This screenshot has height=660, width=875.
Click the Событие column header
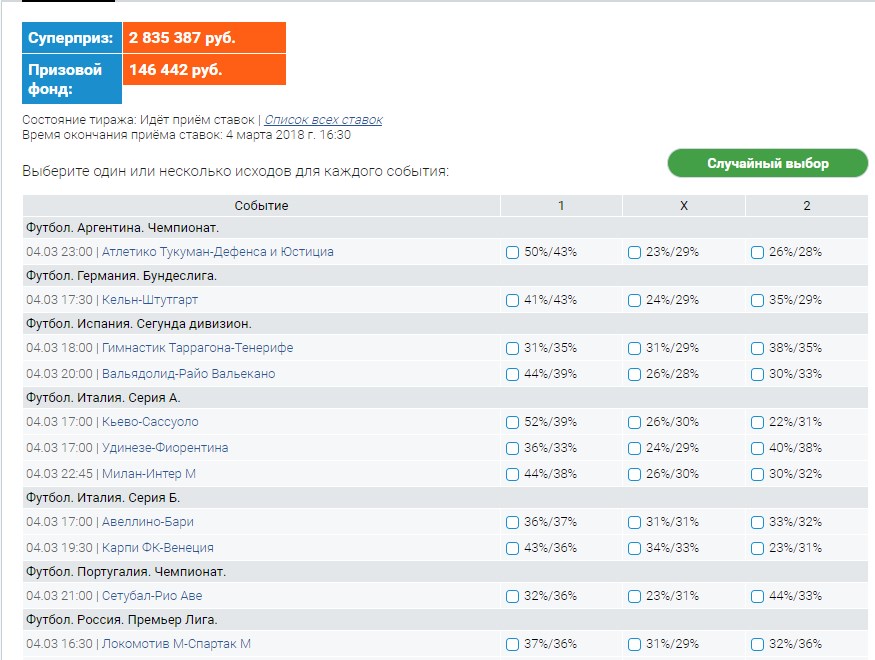coord(261,206)
